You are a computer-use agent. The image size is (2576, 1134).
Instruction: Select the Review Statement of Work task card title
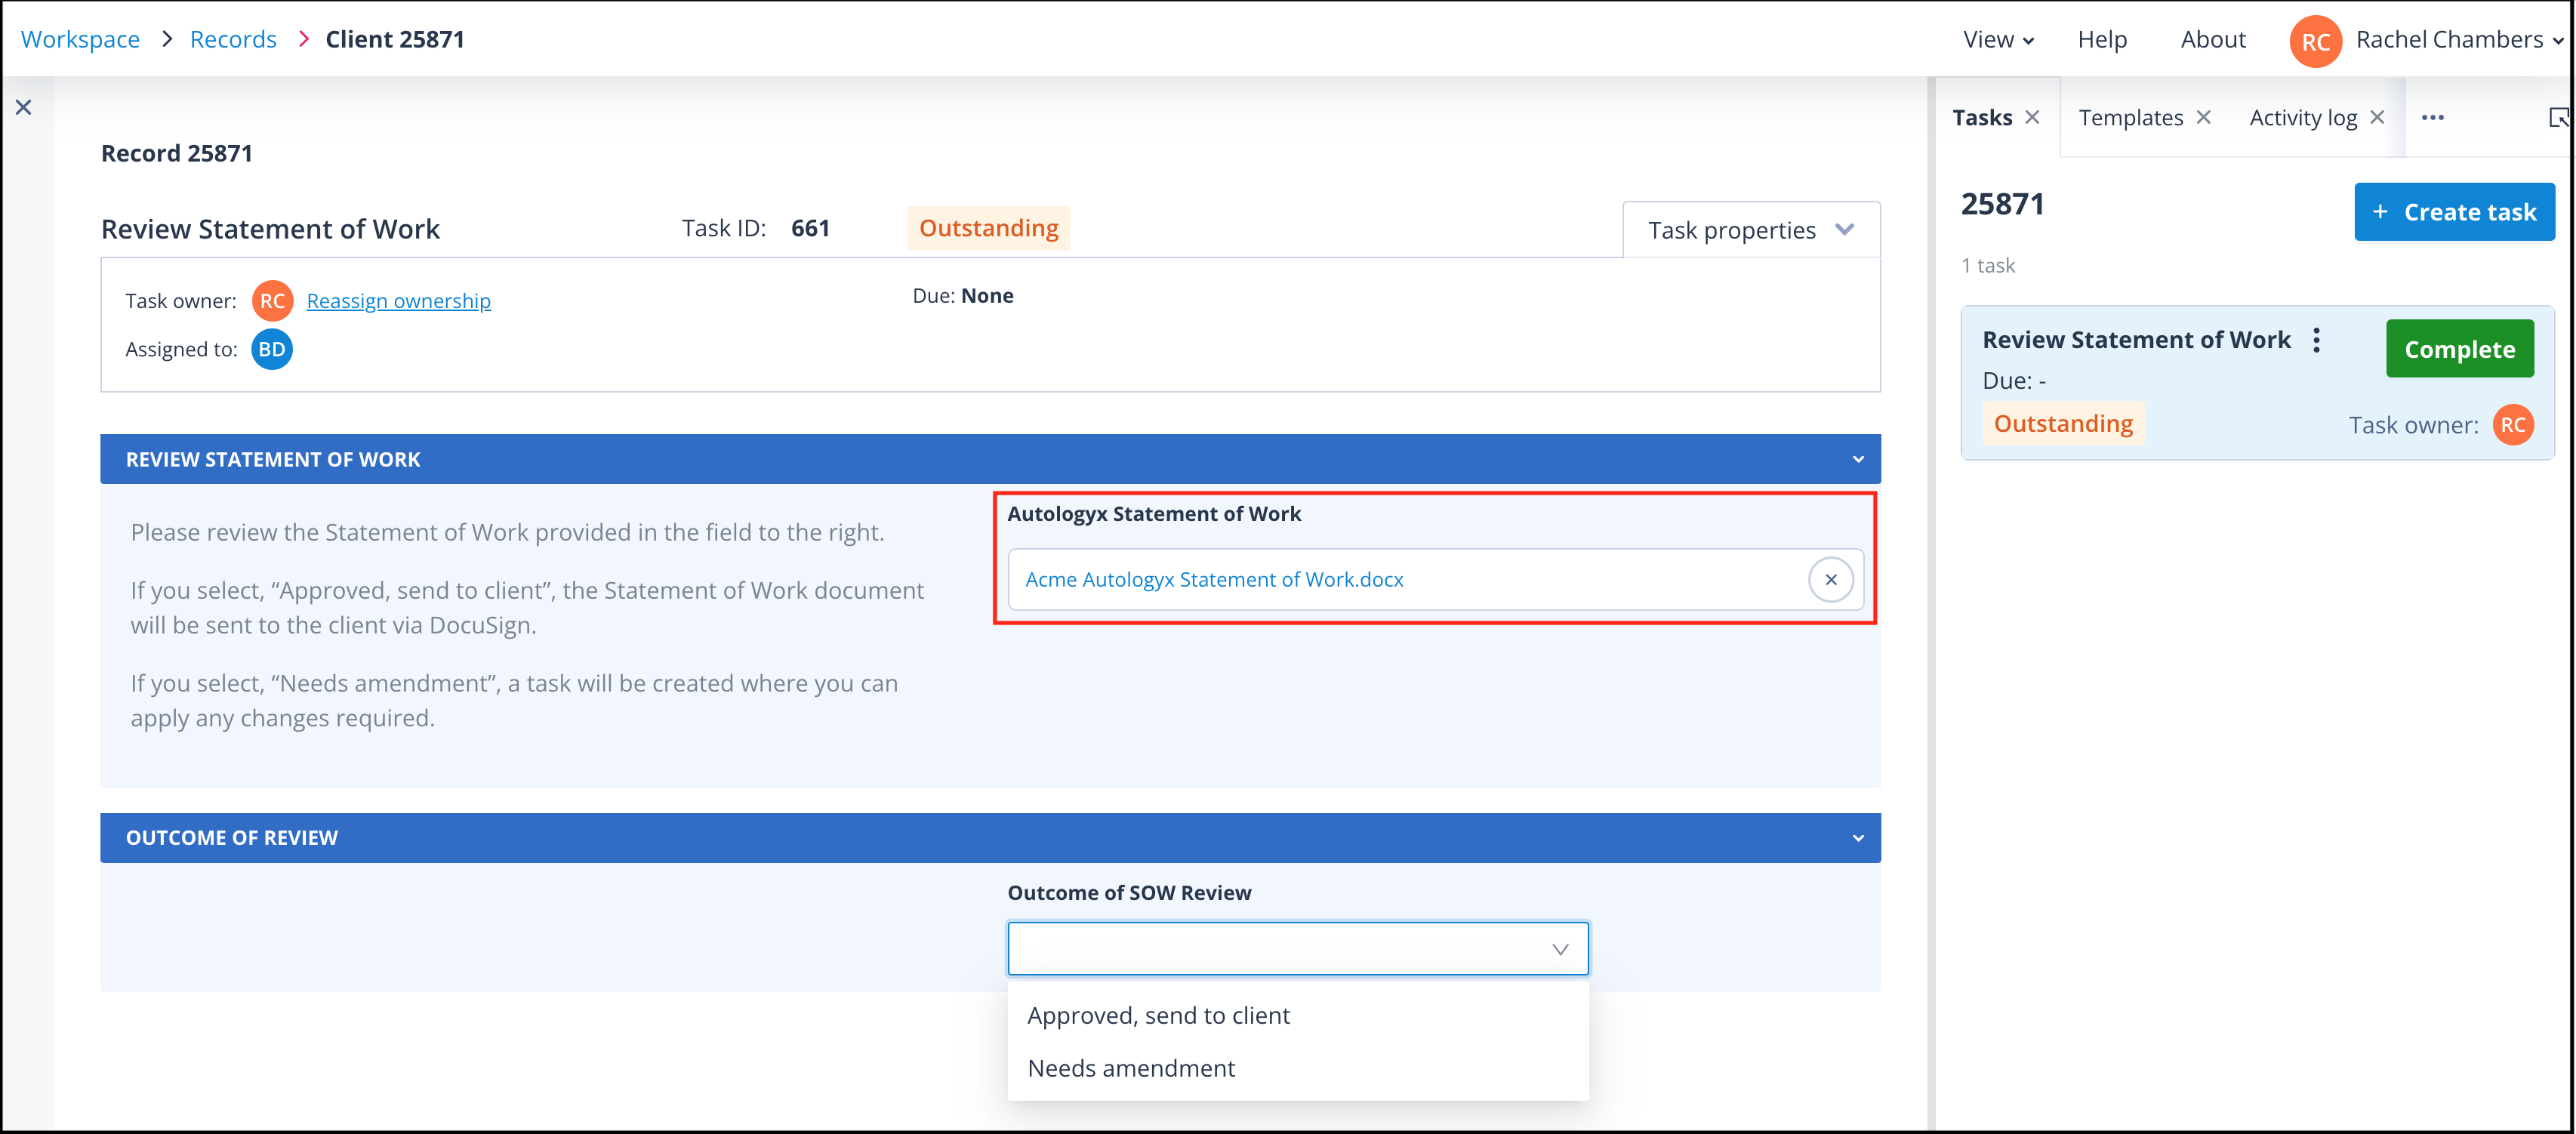[2136, 341]
